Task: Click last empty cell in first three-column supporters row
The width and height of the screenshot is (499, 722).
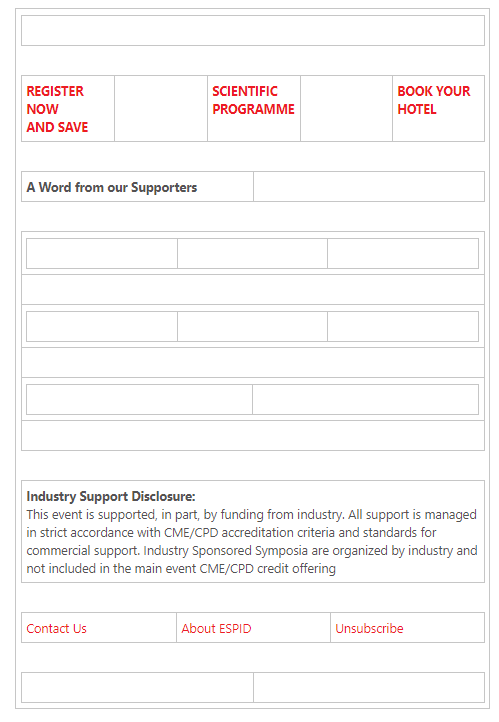Action: (403, 253)
